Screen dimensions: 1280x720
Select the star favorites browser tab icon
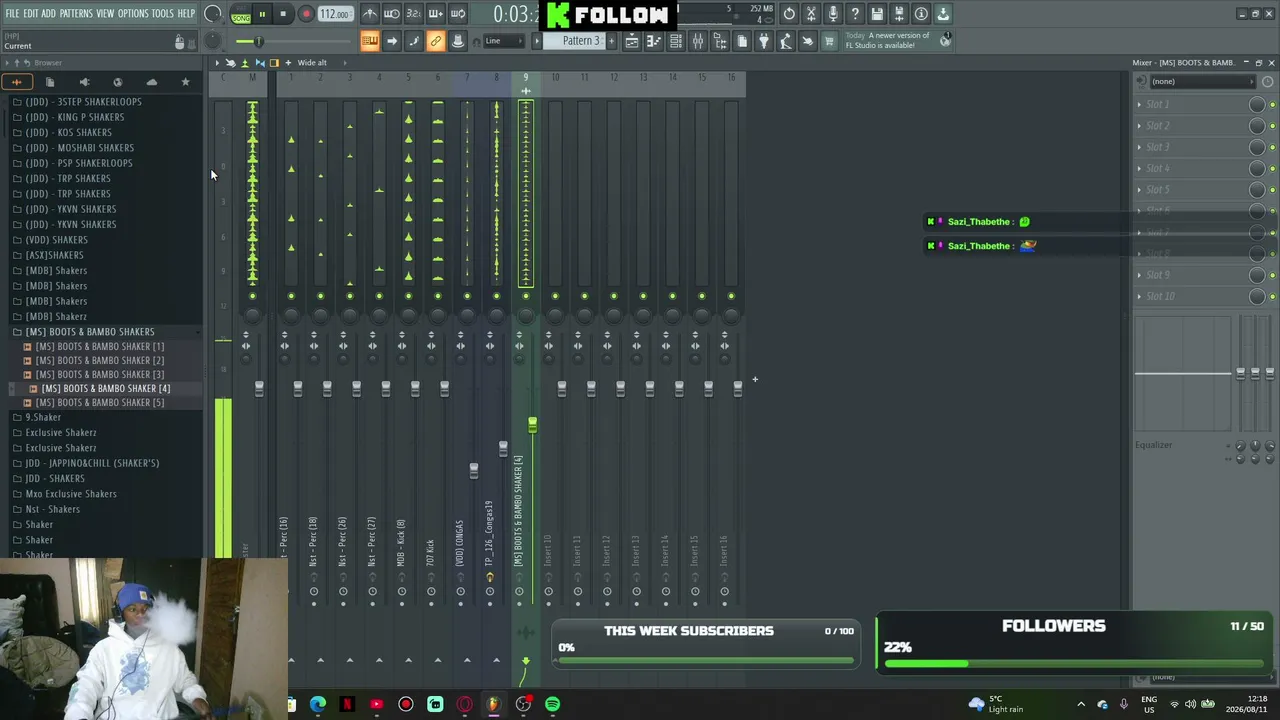[185, 82]
